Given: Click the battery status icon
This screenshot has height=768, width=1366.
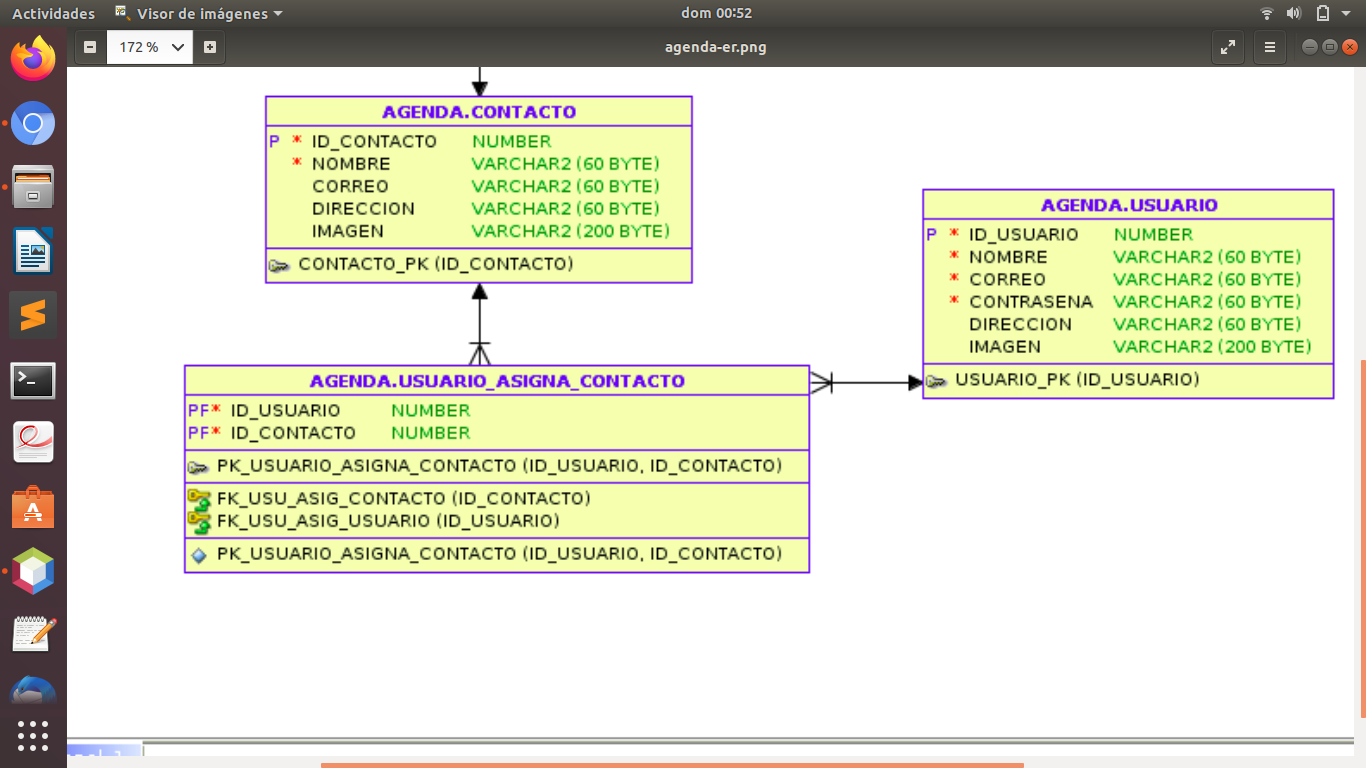Looking at the screenshot, I should (1323, 13).
